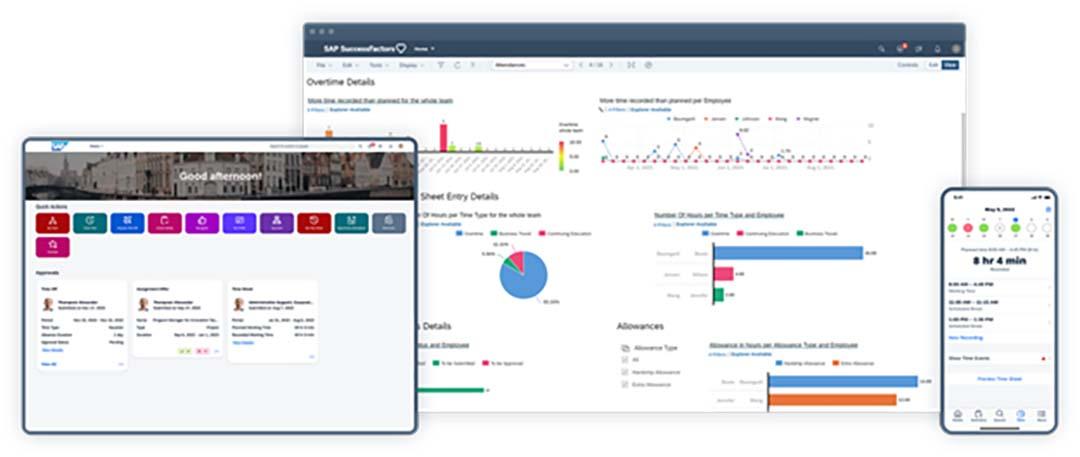The height and width of the screenshot is (457, 1080).
Task: Click the search icon in SuccessFactors header
Action: pos(881,49)
